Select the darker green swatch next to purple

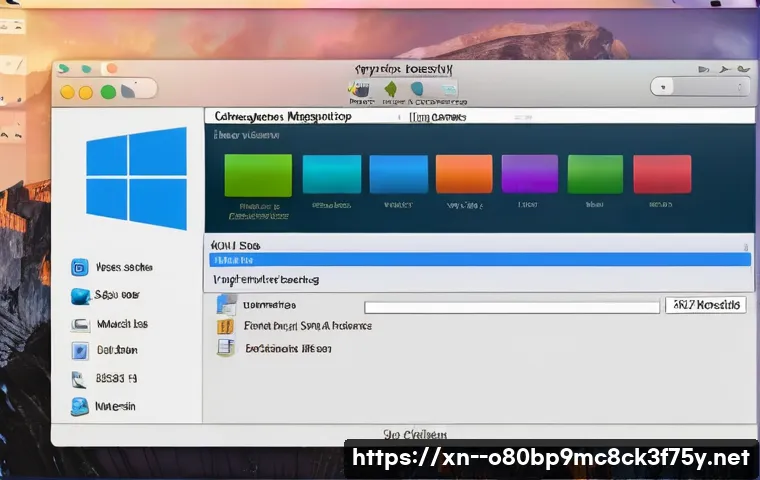pyautogui.click(x=595, y=174)
